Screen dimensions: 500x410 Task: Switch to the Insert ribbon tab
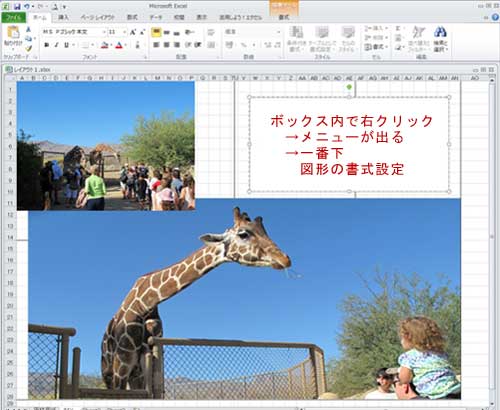pos(63,17)
